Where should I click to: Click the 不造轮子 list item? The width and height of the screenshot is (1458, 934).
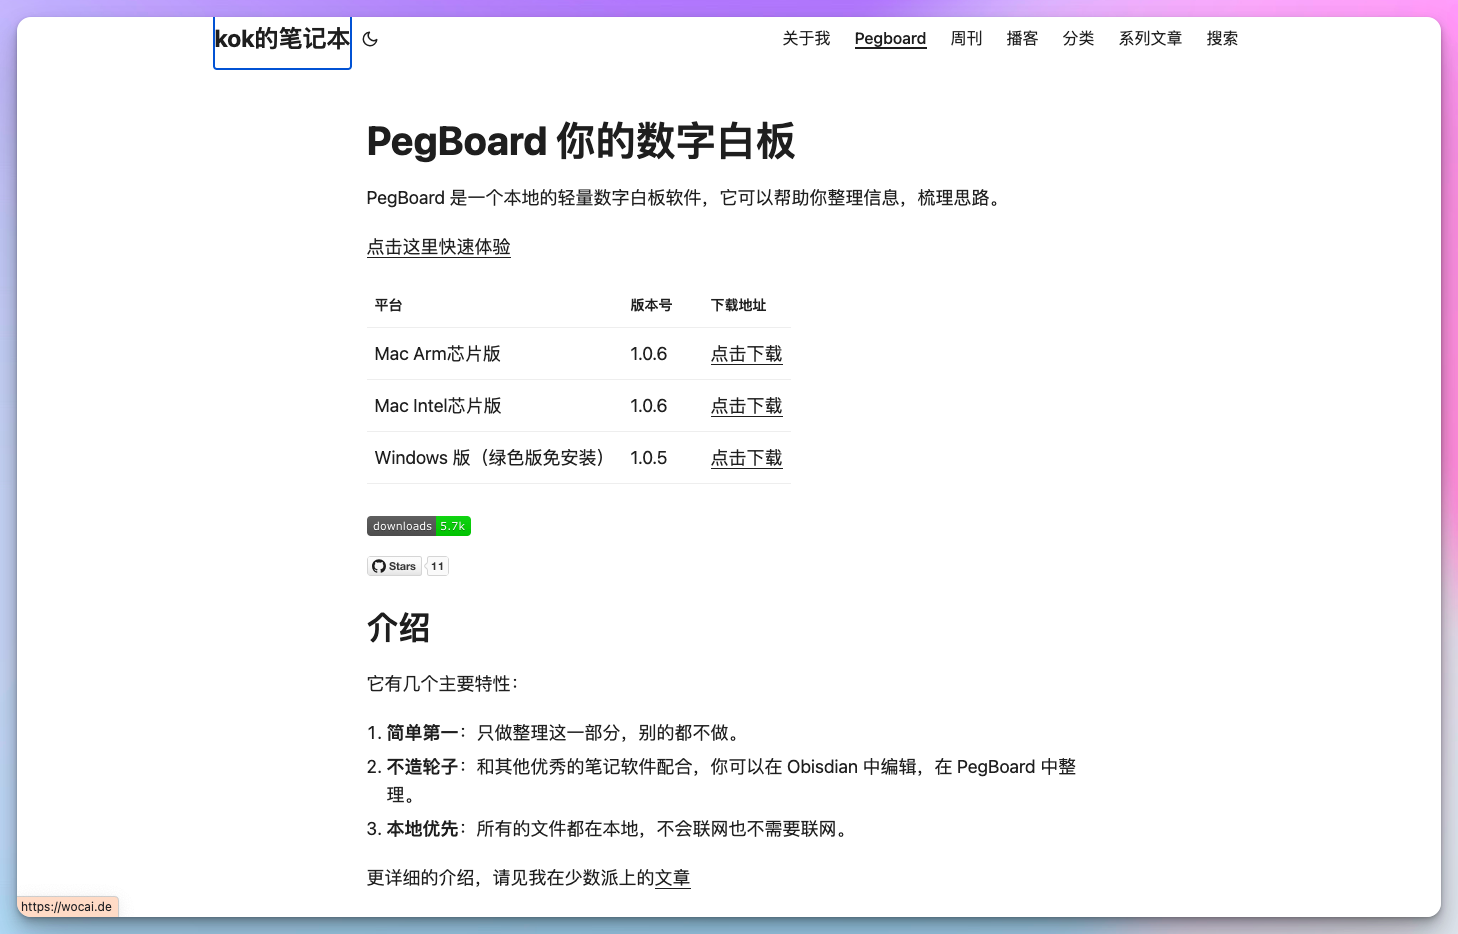pyautogui.click(x=732, y=781)
